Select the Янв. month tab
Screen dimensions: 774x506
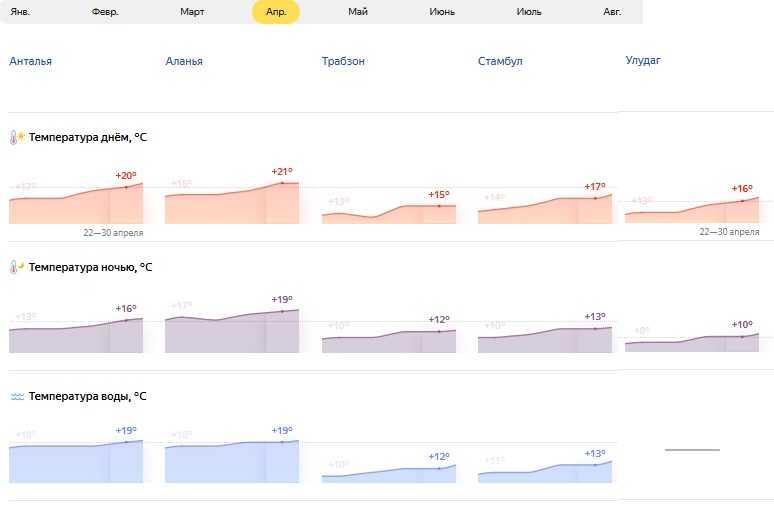[20, 12]
